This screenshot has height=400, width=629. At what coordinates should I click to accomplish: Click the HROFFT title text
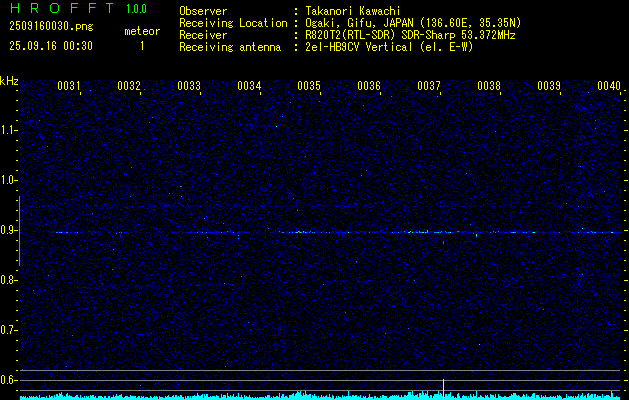[63, 8]
